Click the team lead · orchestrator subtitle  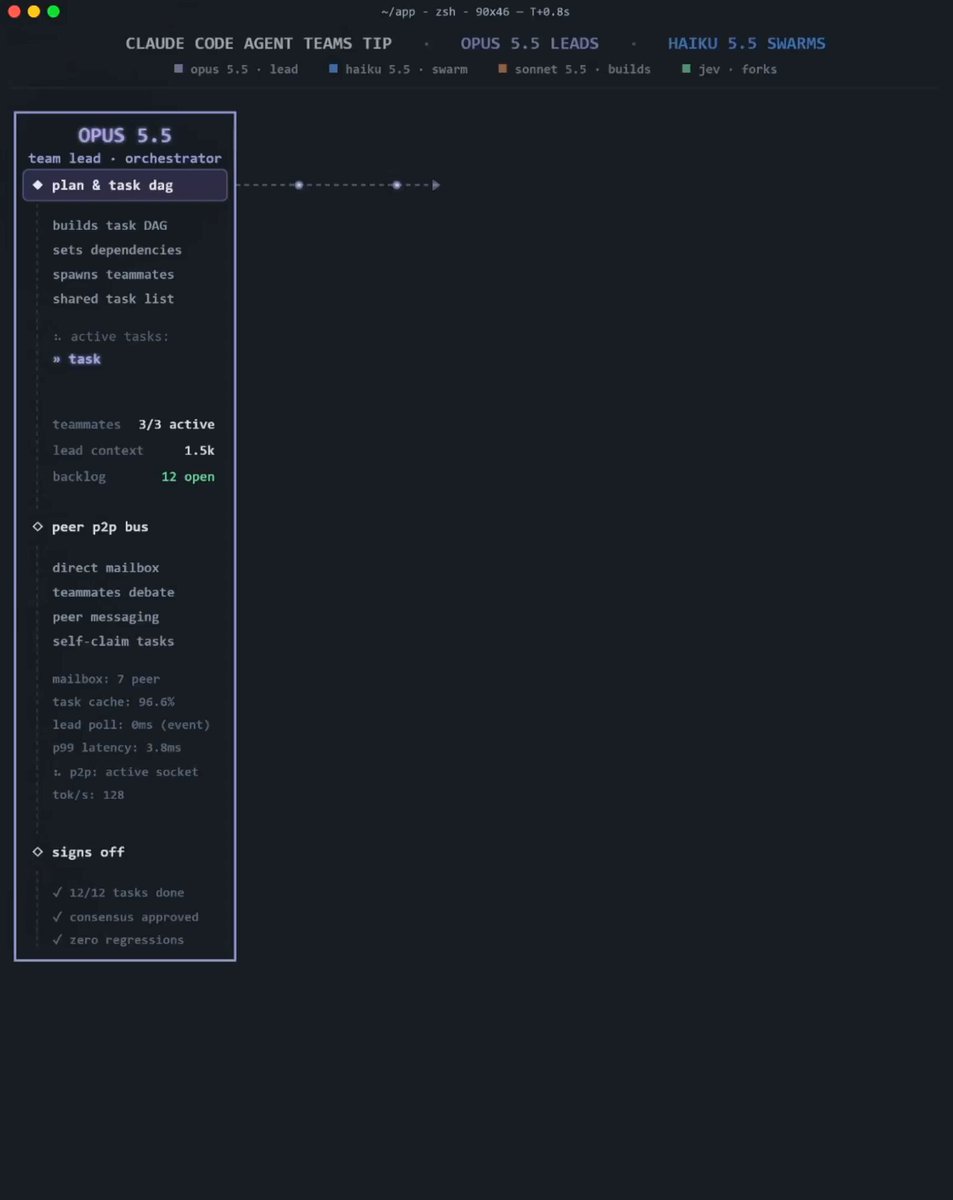tap(125, 159)
